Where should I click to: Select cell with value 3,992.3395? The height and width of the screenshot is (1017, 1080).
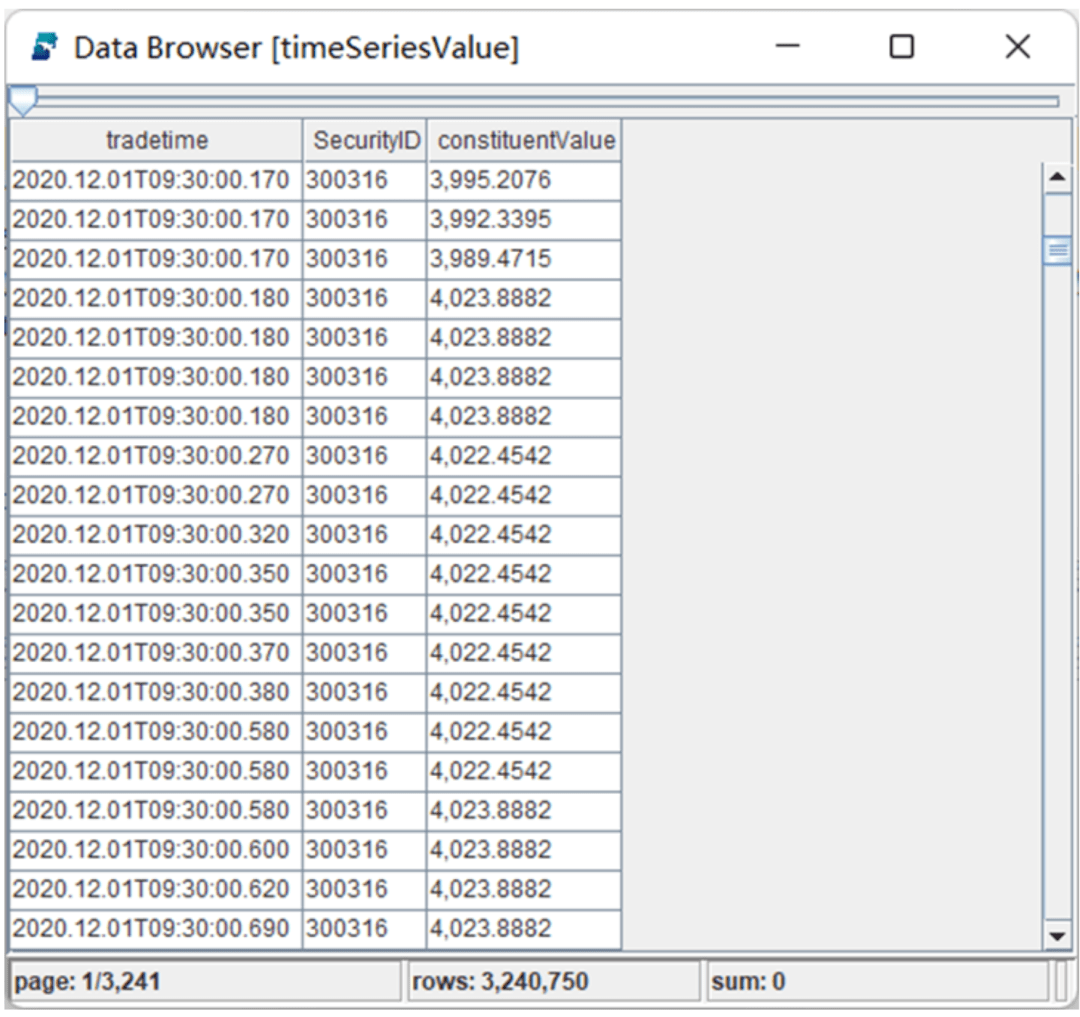coord(524,220)
